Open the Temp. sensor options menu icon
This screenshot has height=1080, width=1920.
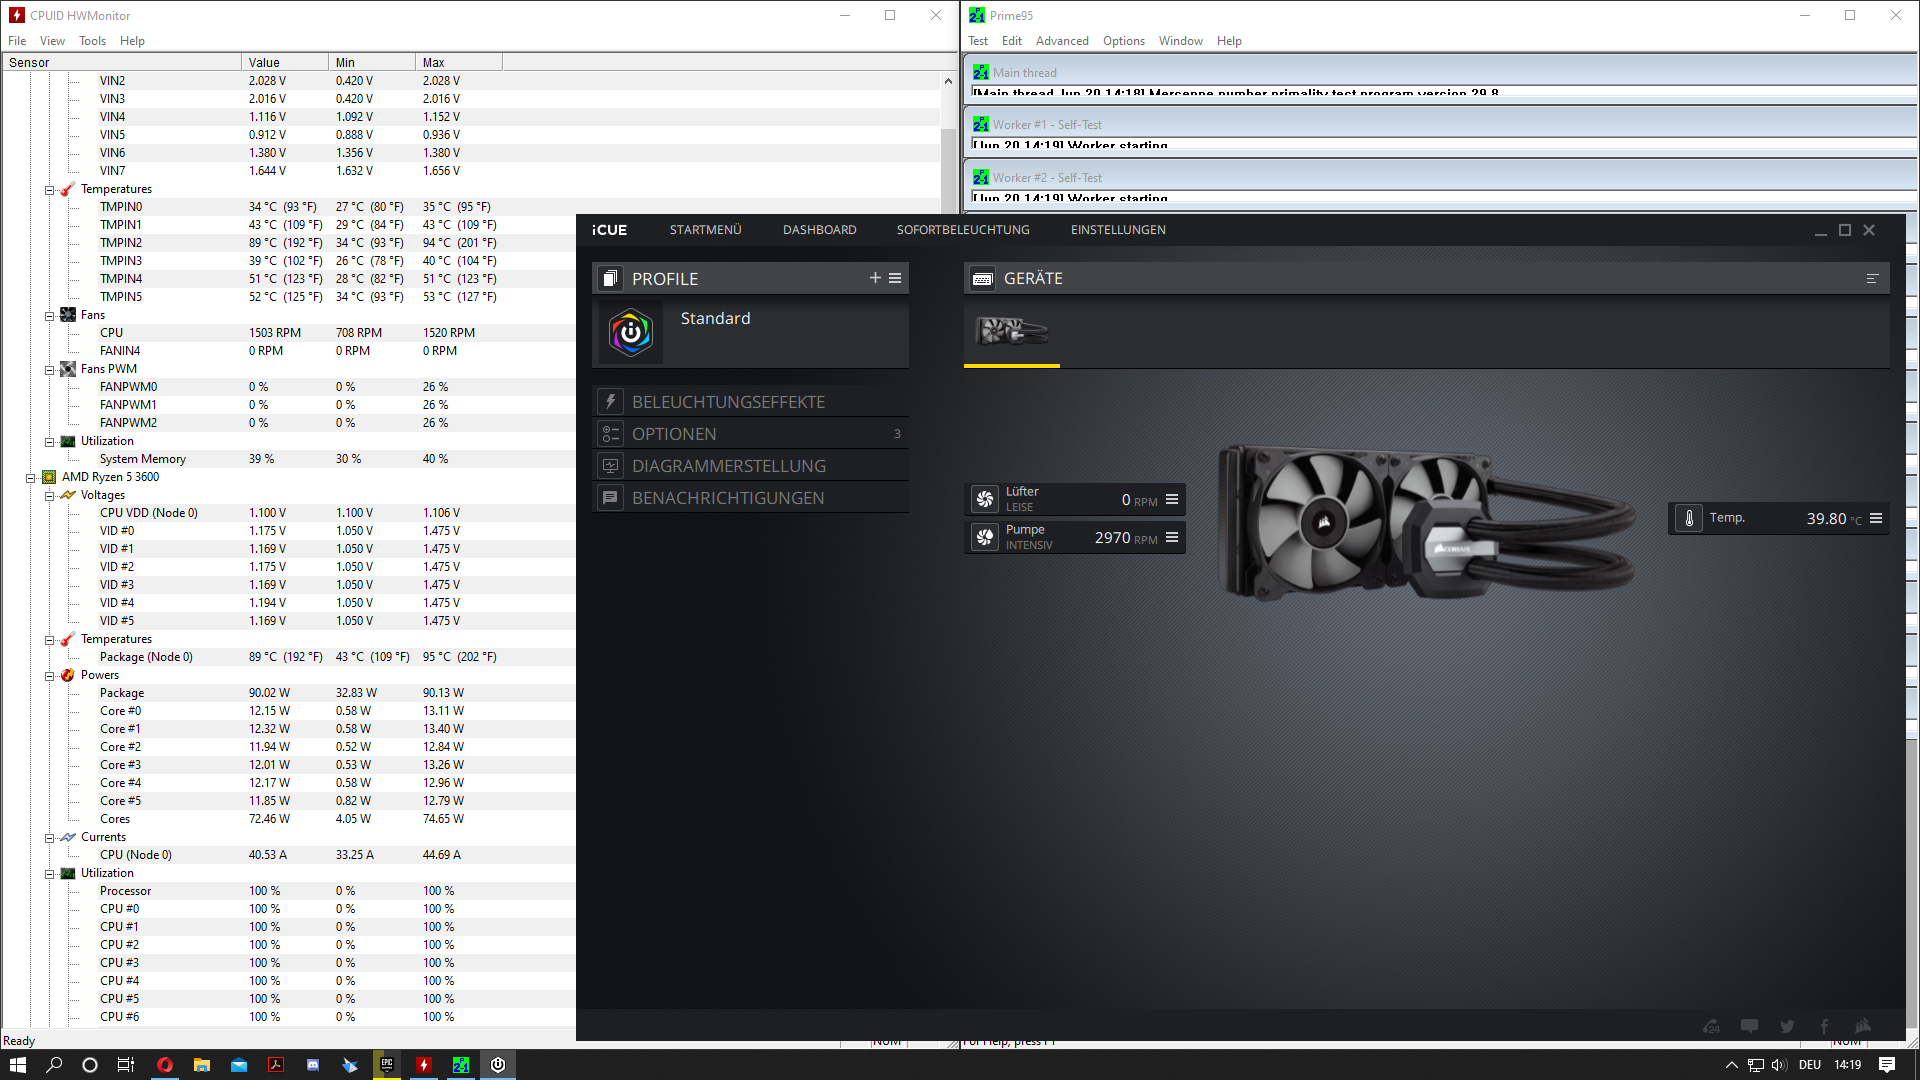coord(1876,518)
